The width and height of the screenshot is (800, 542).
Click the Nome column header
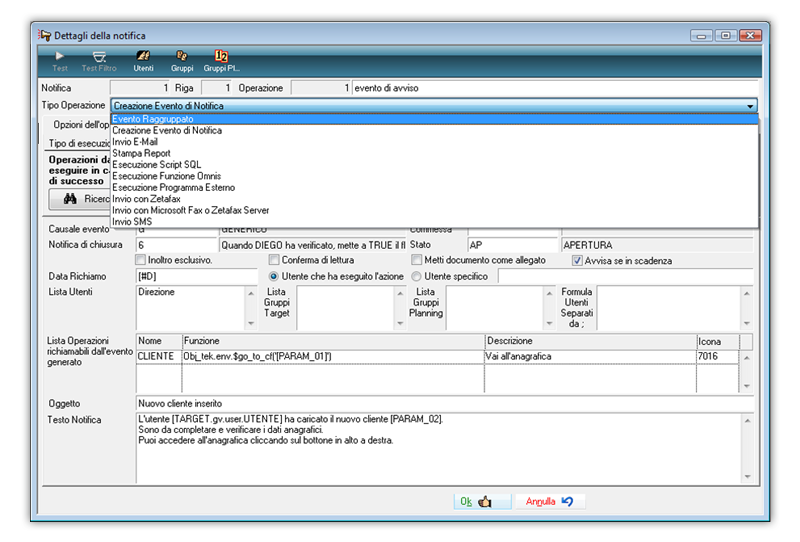[159, 341]
